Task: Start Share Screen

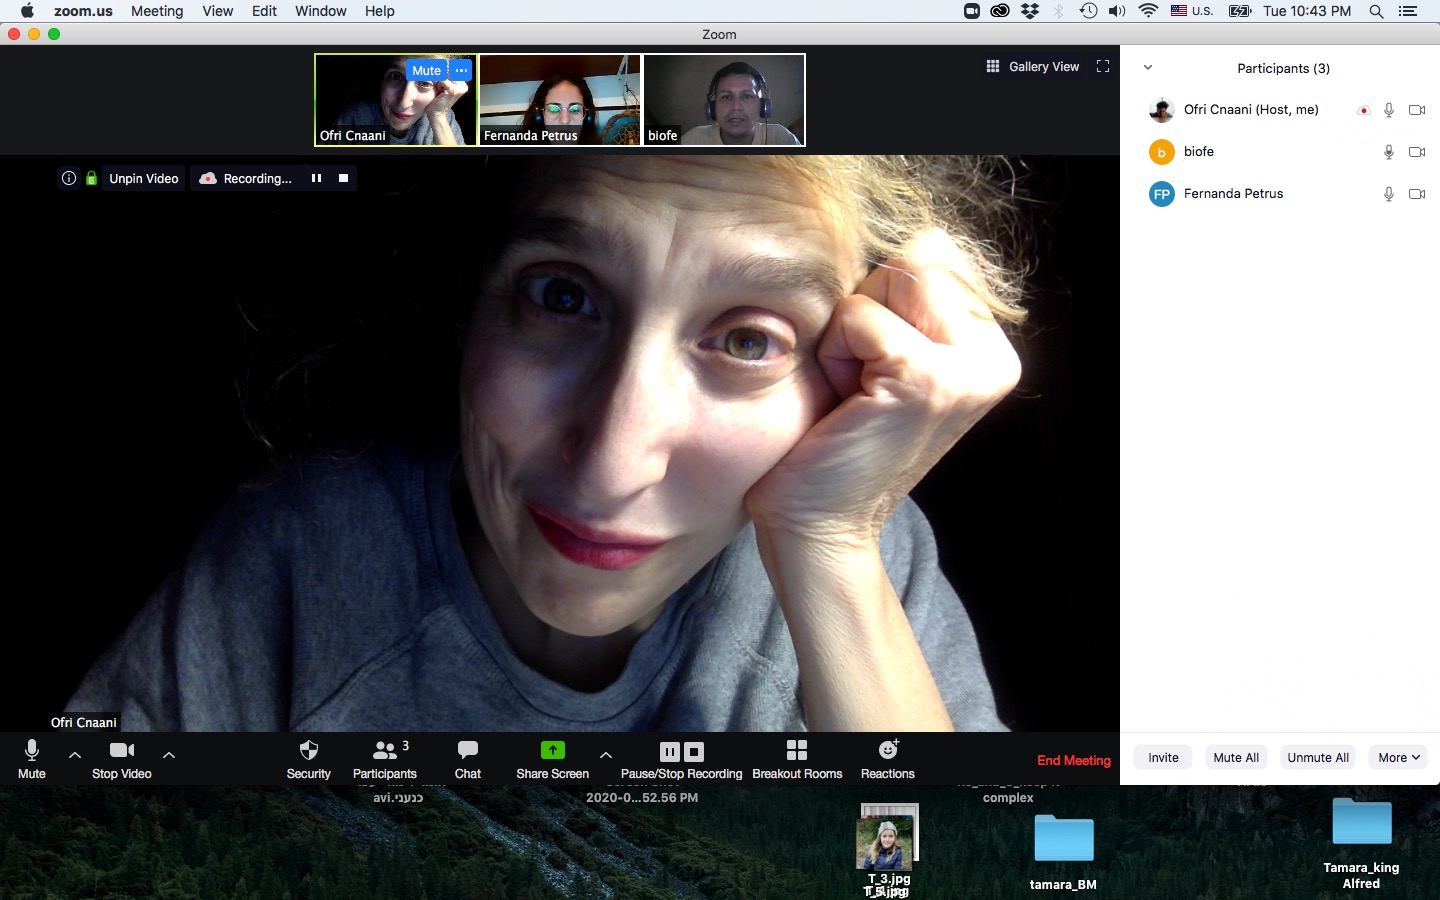Action: 552,759
